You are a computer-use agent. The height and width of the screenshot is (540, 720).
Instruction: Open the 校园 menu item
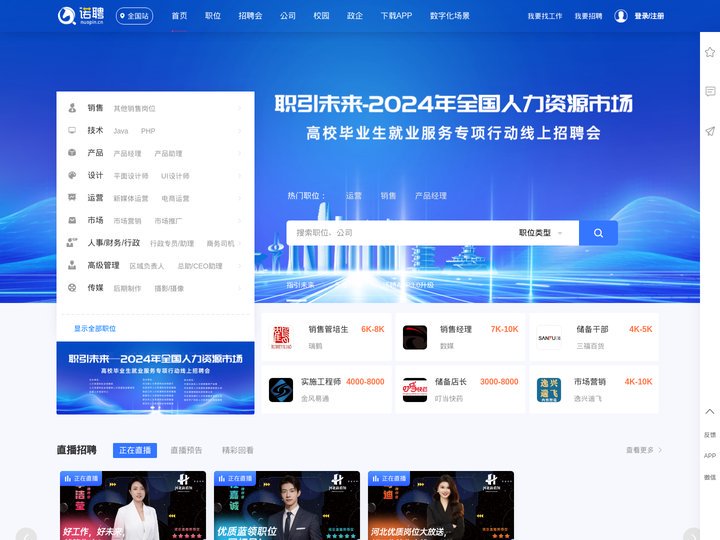(x=321, y=16)
